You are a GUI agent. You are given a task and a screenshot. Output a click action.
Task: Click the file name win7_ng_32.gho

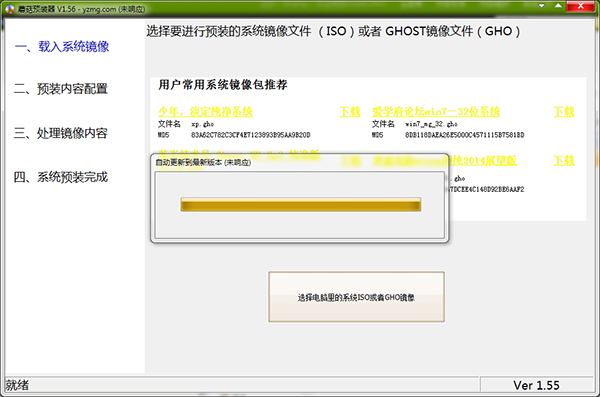click(431, 124)
